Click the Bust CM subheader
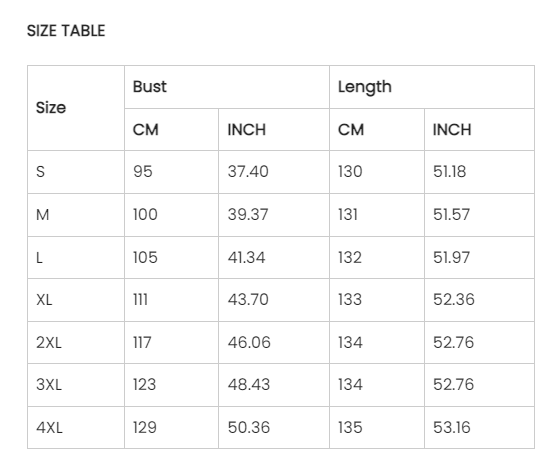 click(171, 130)
